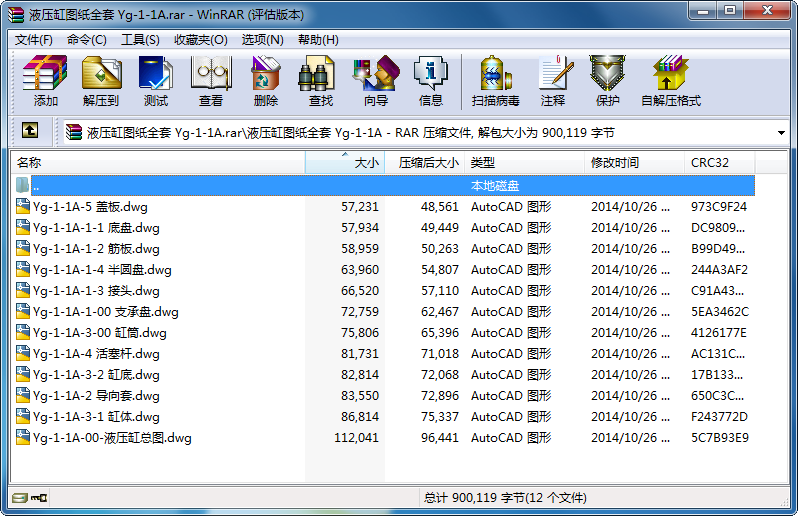Click the parent folder icon in file list

click(x=22, y=185)
